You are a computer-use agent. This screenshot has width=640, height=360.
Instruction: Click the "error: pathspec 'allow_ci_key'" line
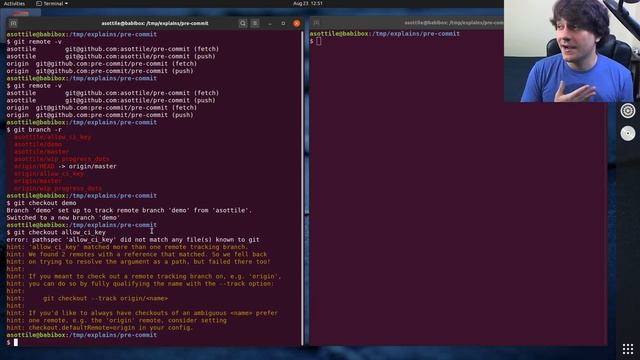point(133,240)
